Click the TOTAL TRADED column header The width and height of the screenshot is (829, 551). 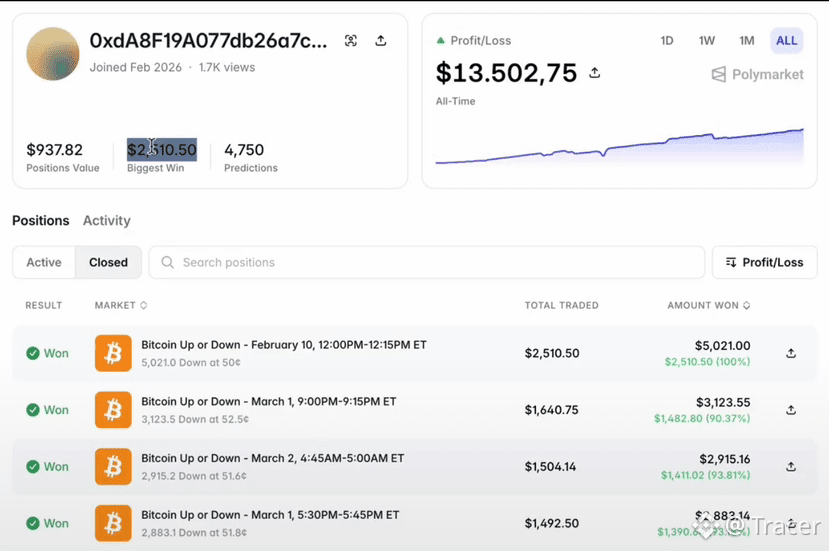(x=561, y=306)
